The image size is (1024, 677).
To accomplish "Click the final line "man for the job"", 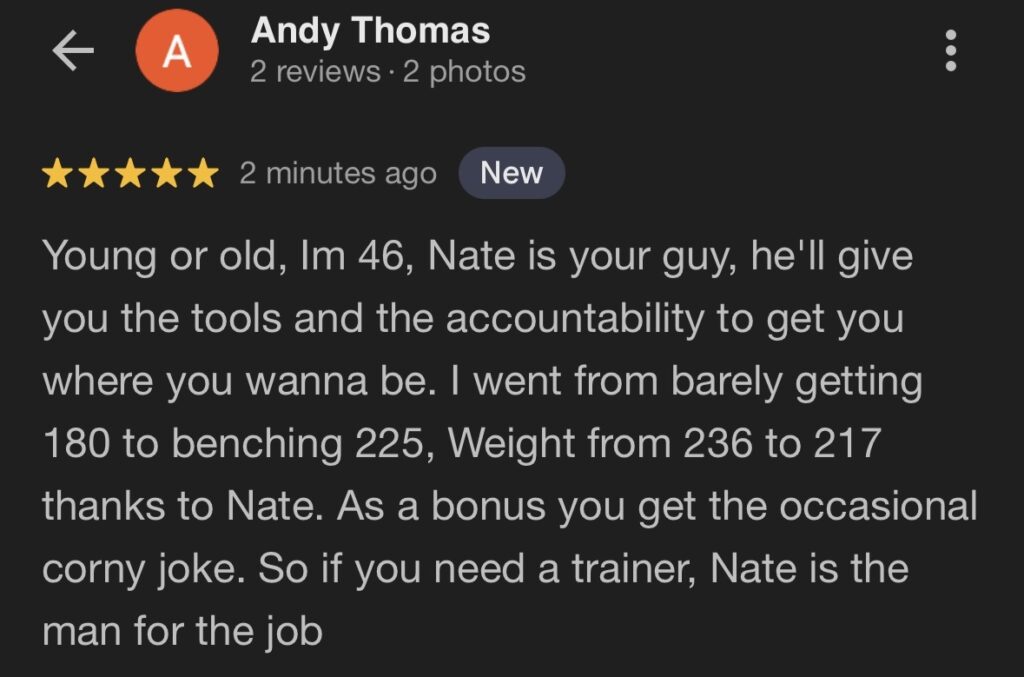I will pyautogui.click(x=182, y=632).
